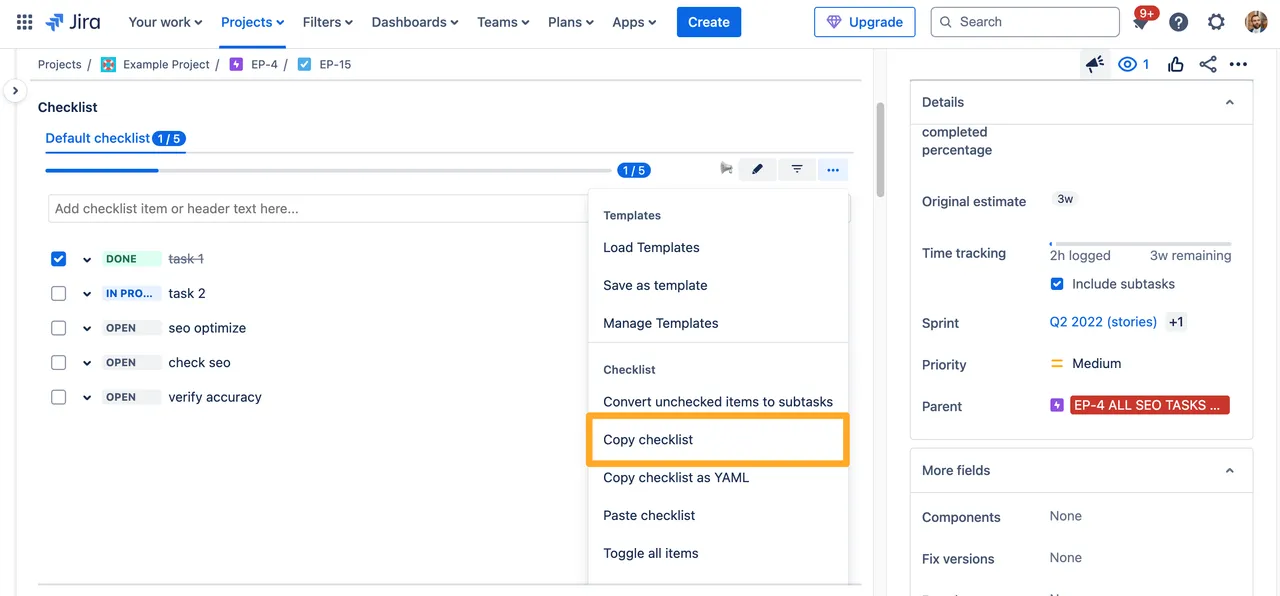Open the app switcher grid icon
This screenshot has width=1280, height=596.
tap(24, 22)
